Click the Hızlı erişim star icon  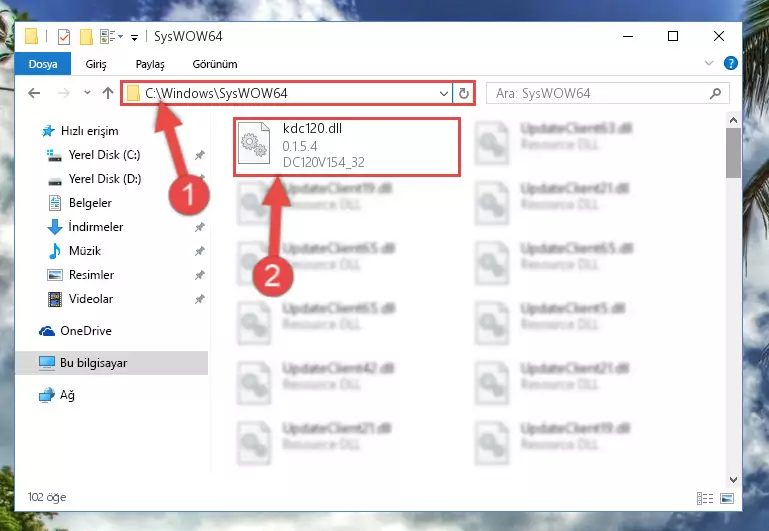(x=48, y=131)
